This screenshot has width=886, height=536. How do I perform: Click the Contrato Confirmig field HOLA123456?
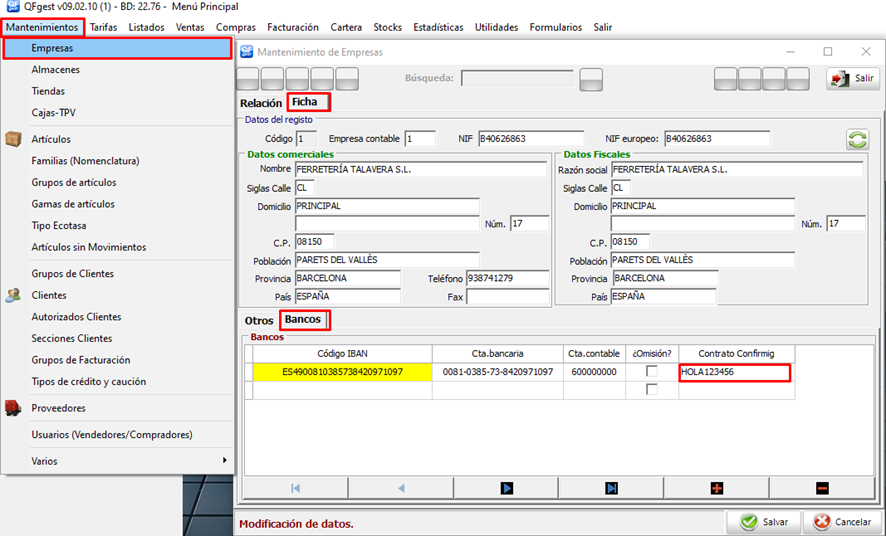[x=735, y=372]
